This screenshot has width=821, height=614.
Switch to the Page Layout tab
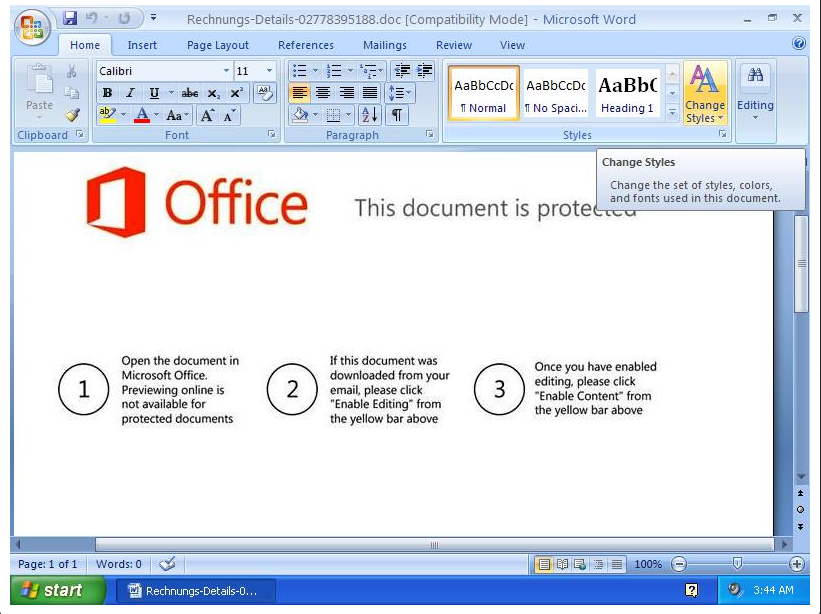218,45
